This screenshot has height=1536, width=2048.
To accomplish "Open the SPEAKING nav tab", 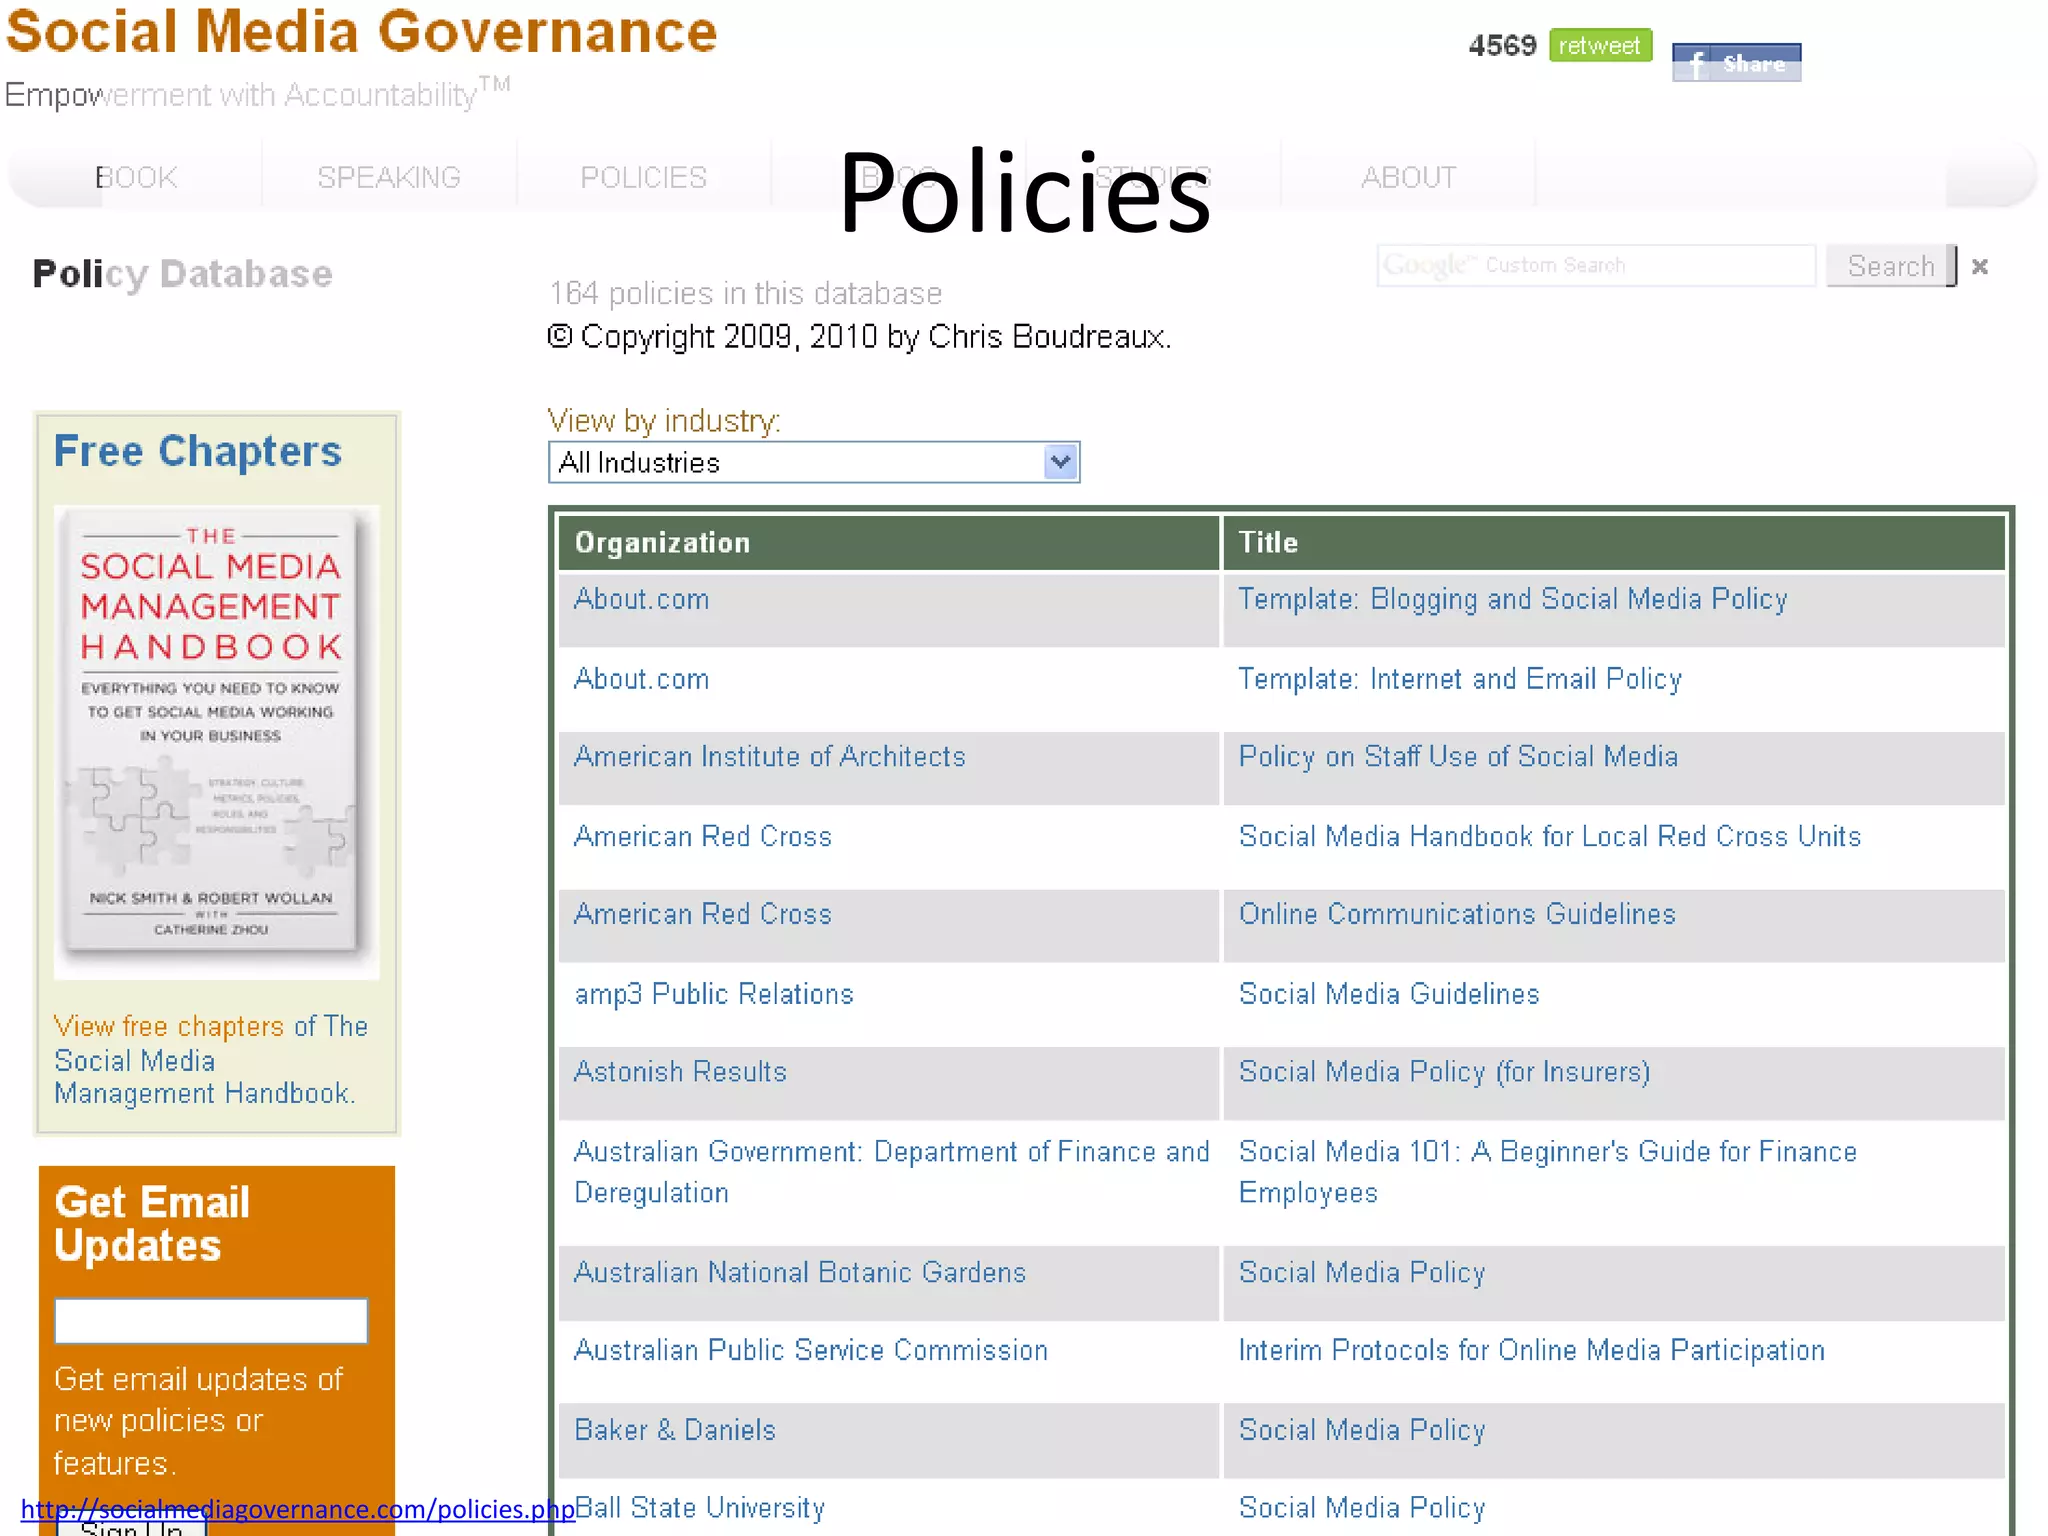I will [389, 177].
